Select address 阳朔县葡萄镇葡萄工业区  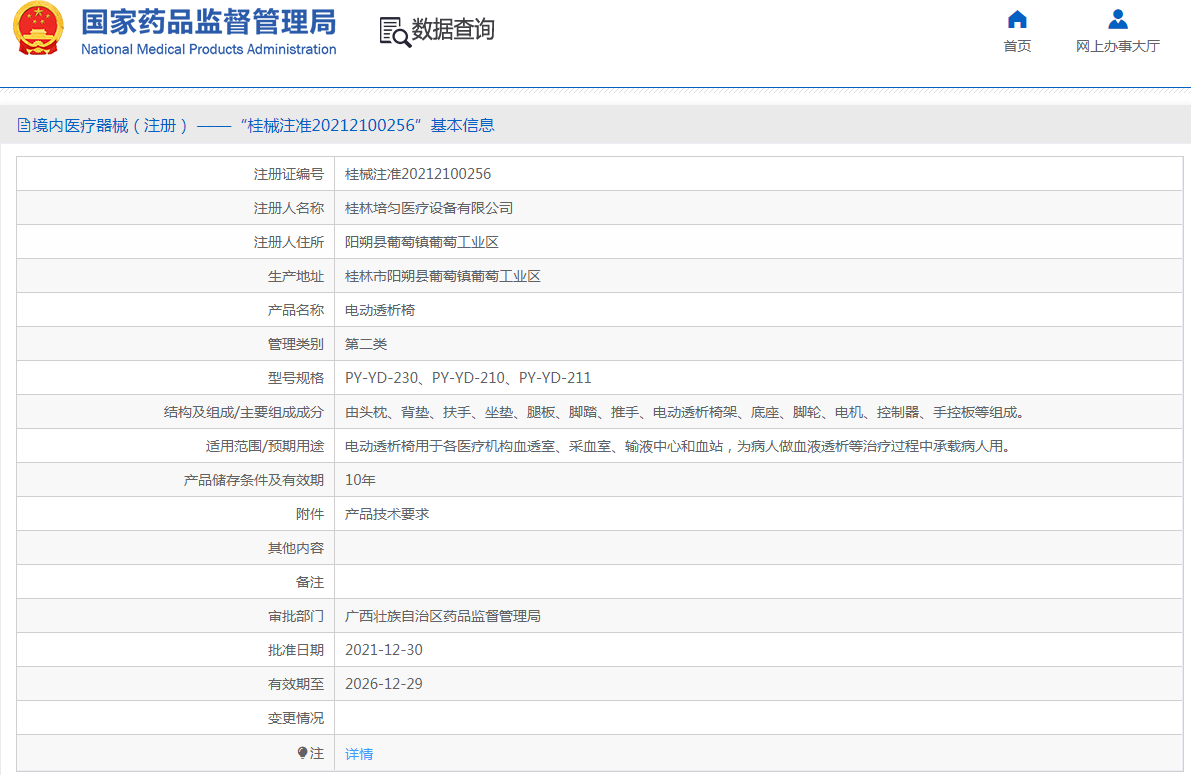point(422,242)
